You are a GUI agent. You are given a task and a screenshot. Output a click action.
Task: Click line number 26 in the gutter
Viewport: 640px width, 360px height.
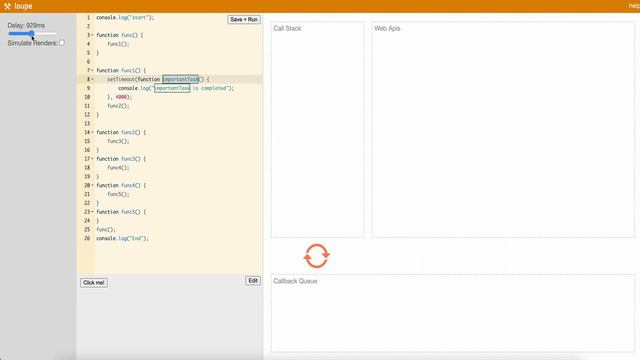pos(87,238)
